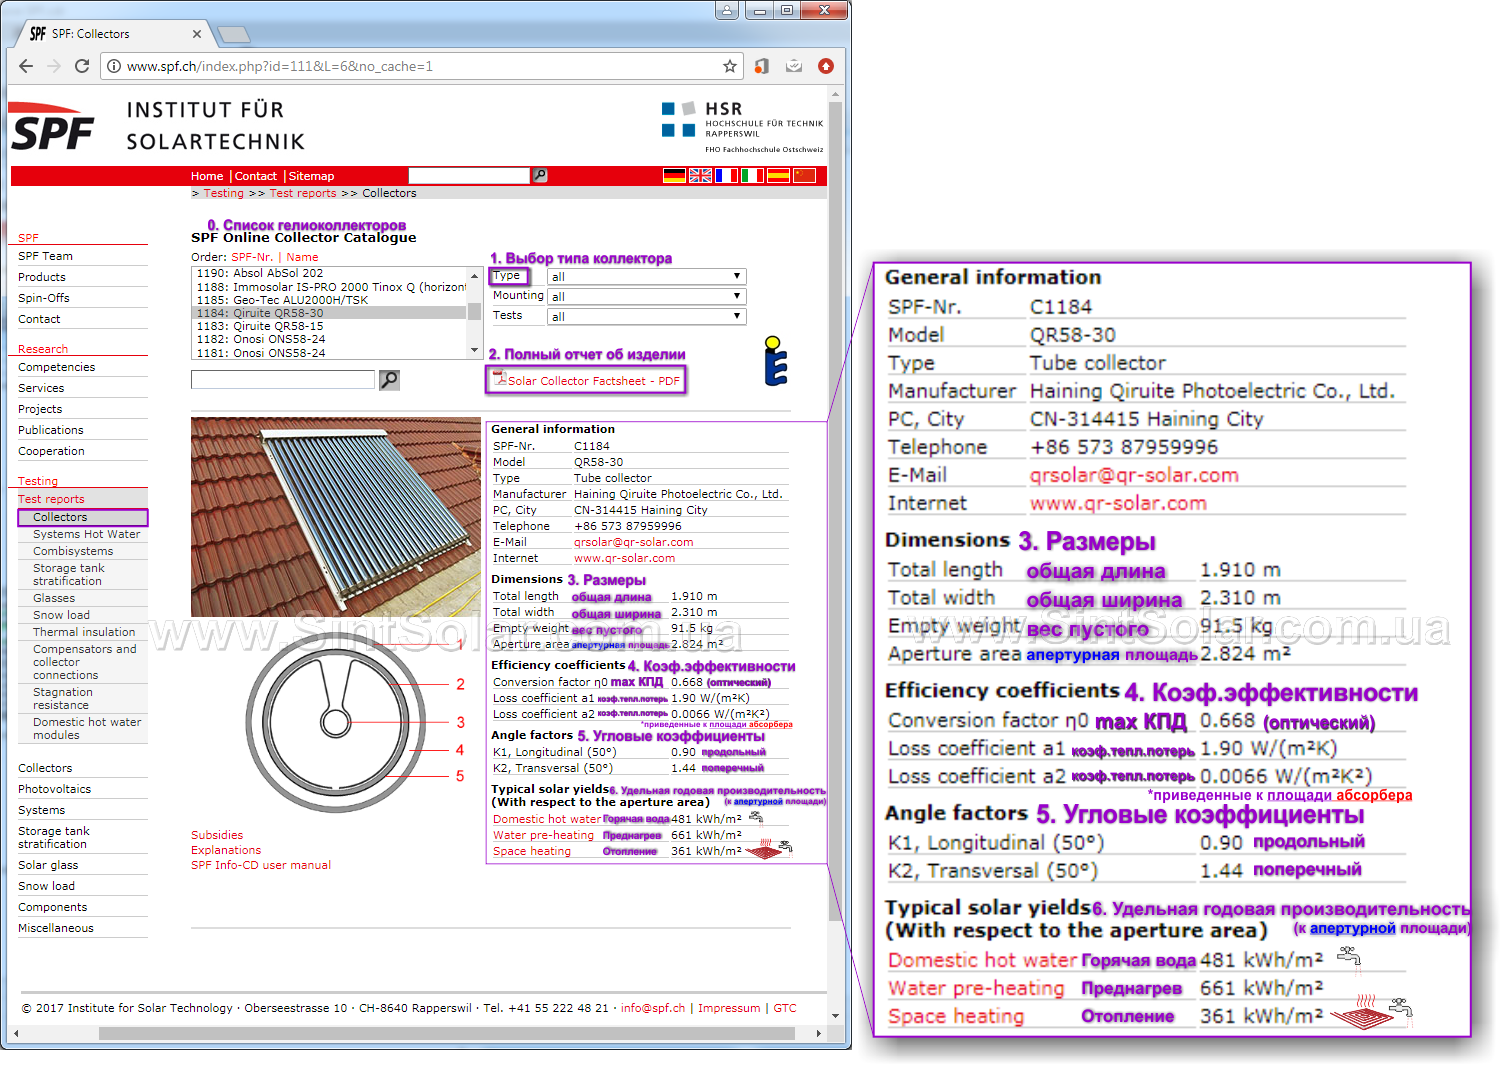Open Thermal insulation in sidebar

[84, 632]
